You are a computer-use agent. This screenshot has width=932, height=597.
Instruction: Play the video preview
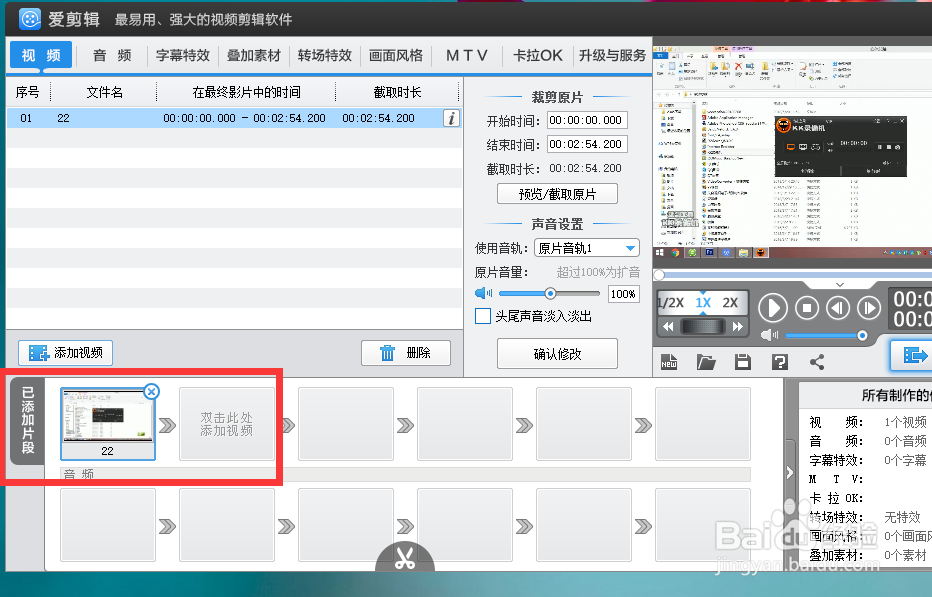[x=773, y=308]
